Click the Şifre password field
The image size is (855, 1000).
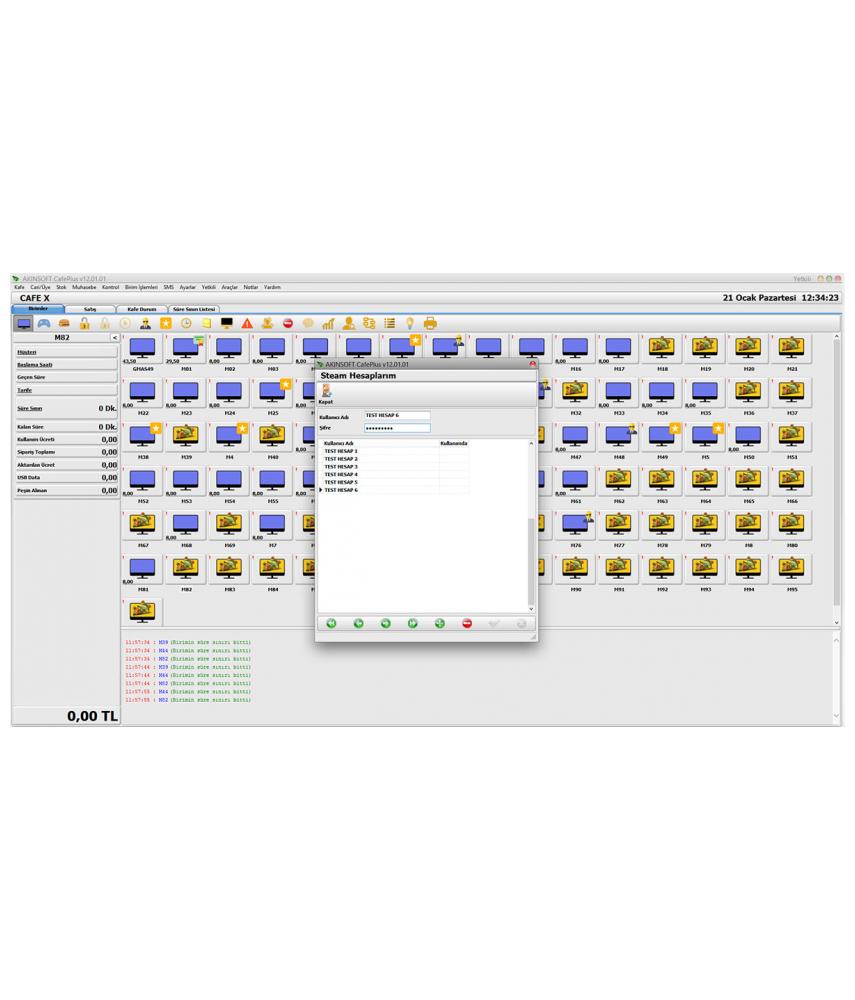[x=397, y=428]
